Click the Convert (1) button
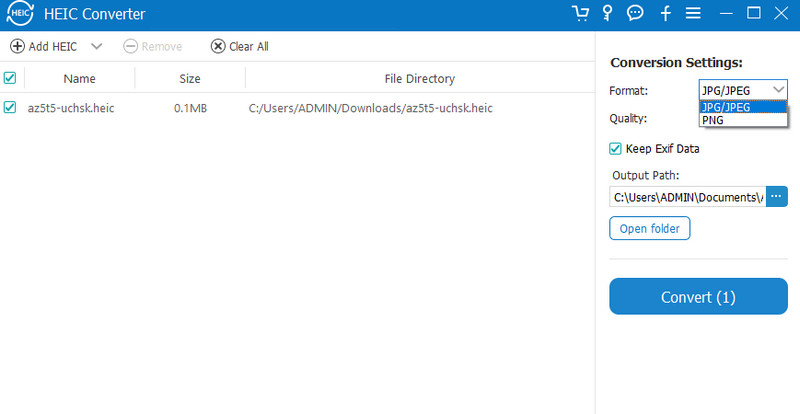Viewport: 800px width, 414px height. coord(698,297)
